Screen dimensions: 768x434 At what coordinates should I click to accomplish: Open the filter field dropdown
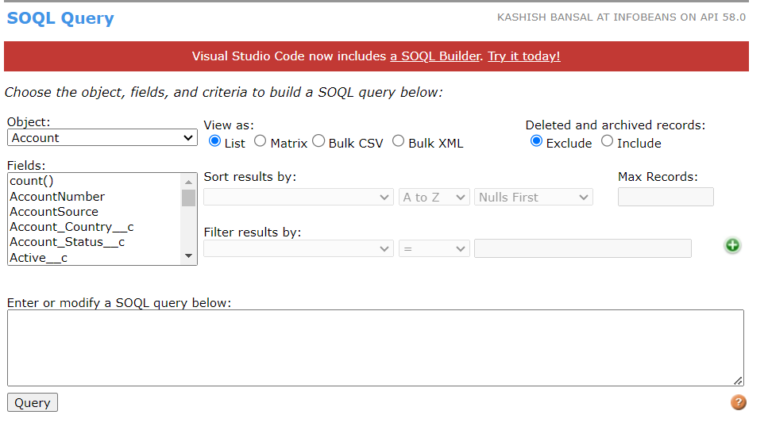(298, 248)
